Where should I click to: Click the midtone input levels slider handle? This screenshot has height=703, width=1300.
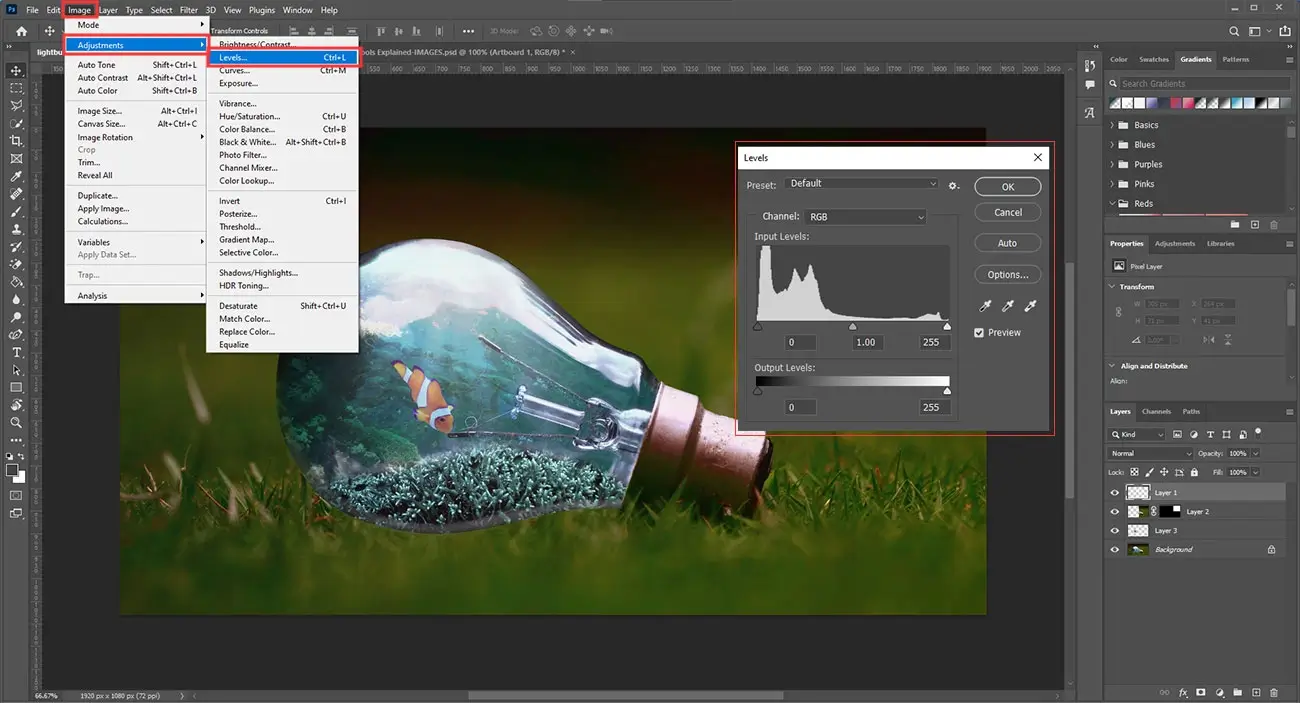853,326
